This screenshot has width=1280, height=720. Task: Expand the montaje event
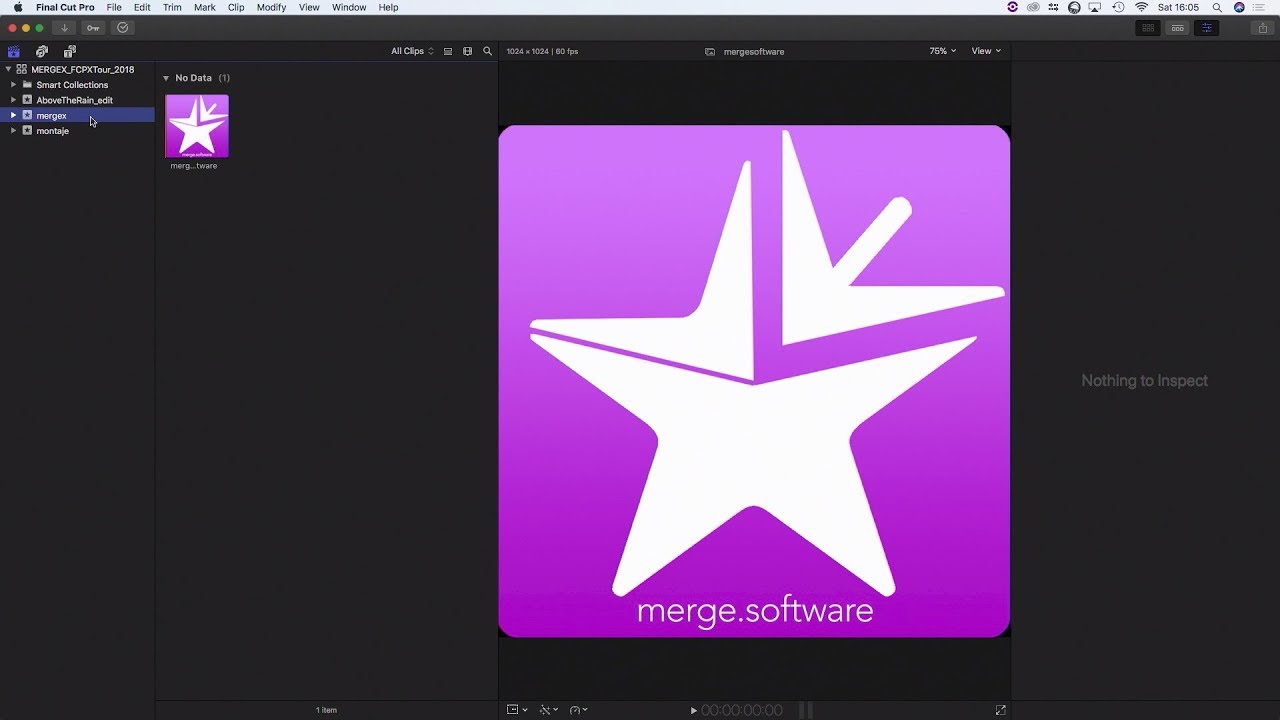pyautogui.click(x=13, y=131)
